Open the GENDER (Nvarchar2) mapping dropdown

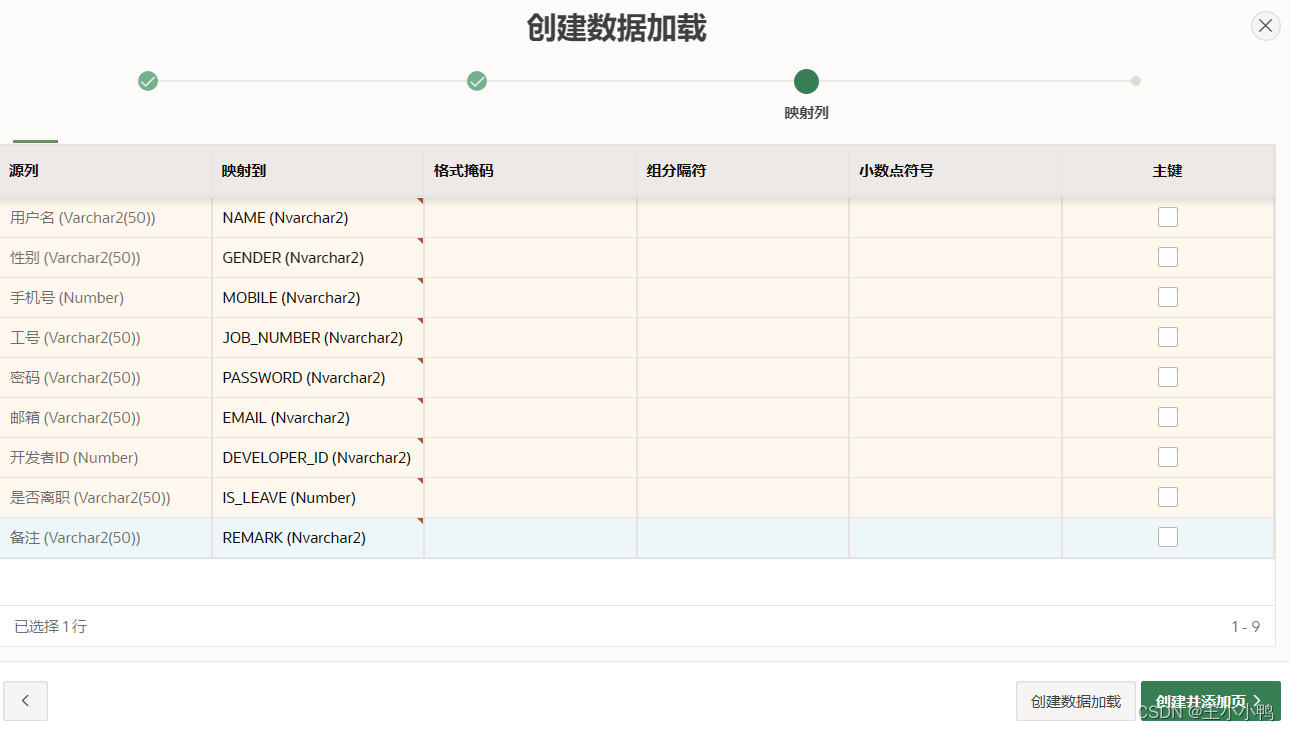(x=318, y=257)
